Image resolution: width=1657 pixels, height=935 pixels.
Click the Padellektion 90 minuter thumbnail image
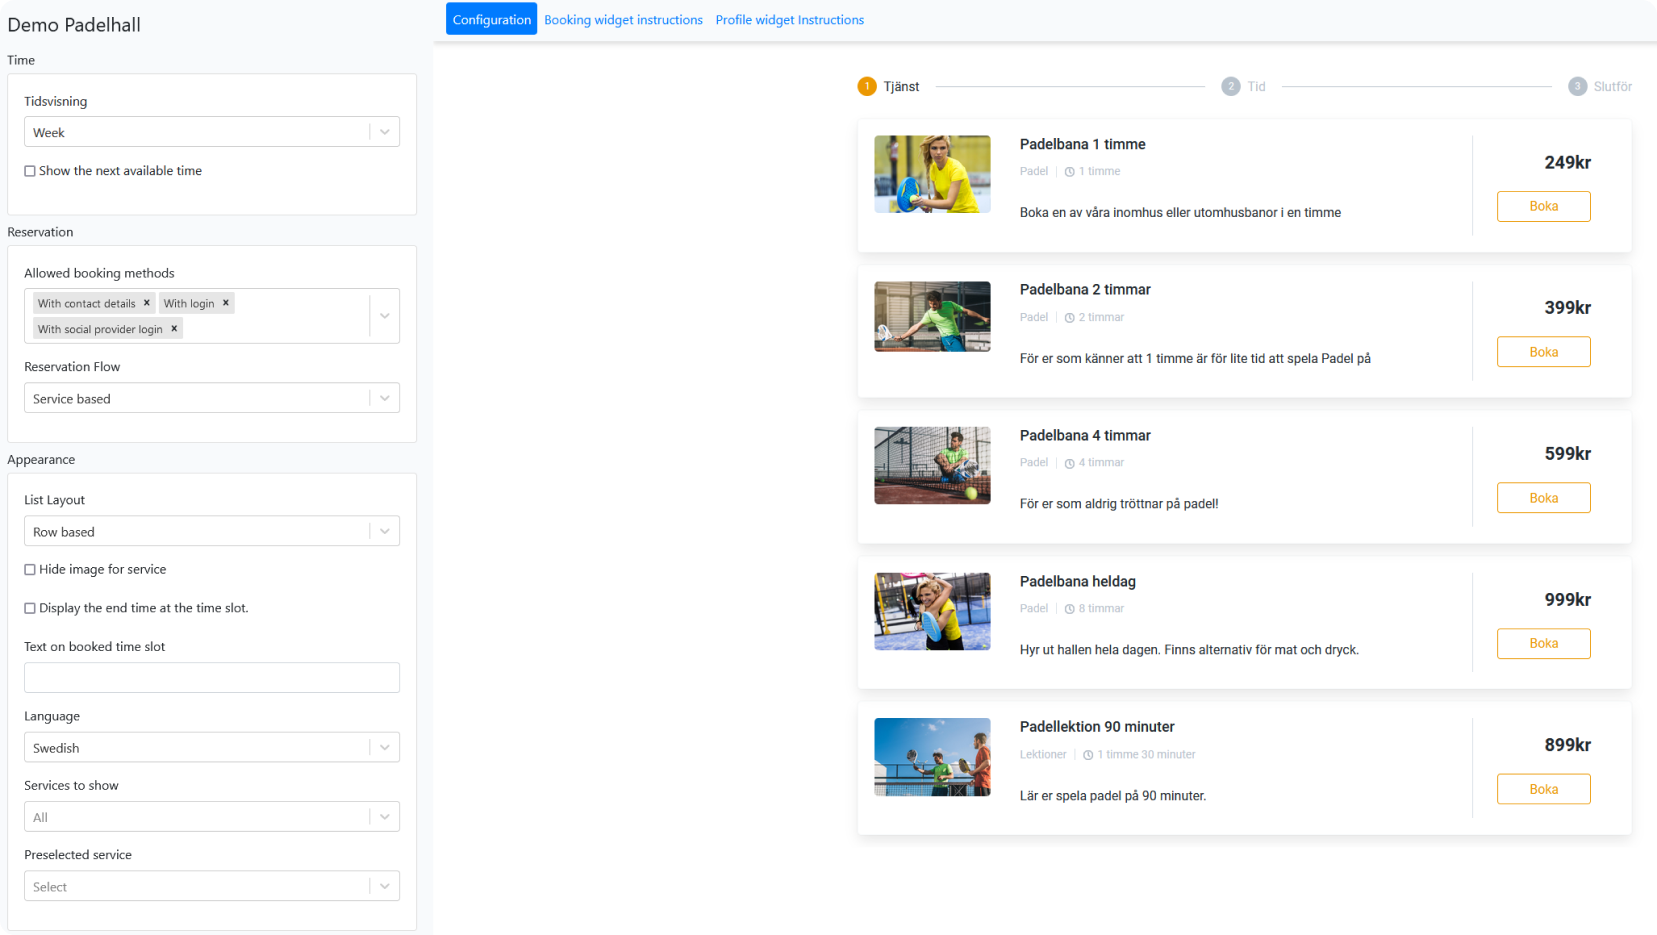pyautogui.click(x=932, y=757)
